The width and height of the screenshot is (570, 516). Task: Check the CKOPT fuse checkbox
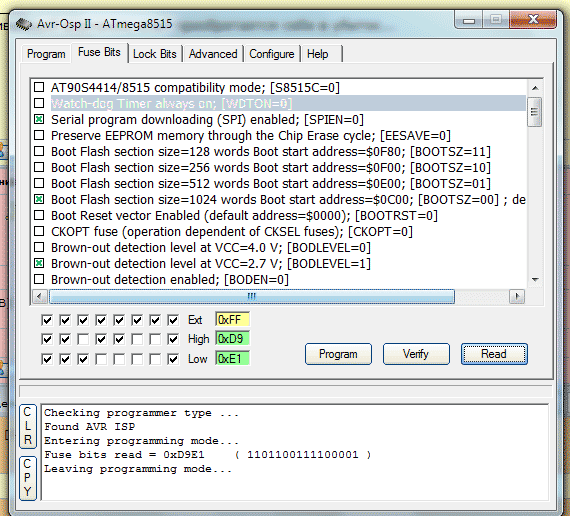(39, 231)
